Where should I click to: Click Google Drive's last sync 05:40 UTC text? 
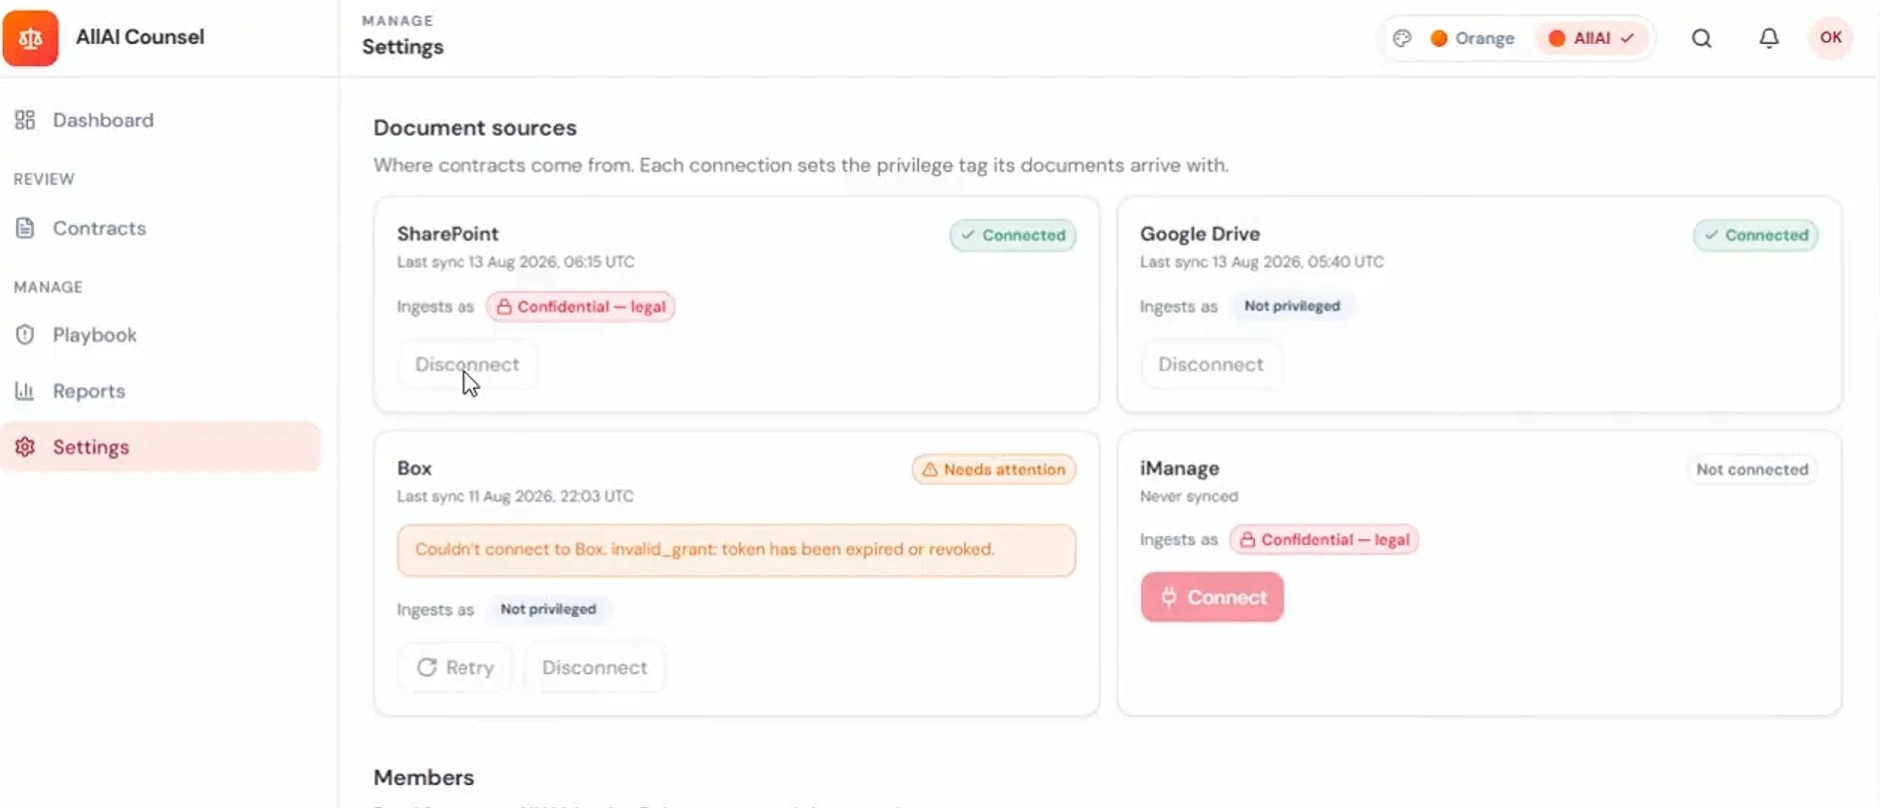1262,262
